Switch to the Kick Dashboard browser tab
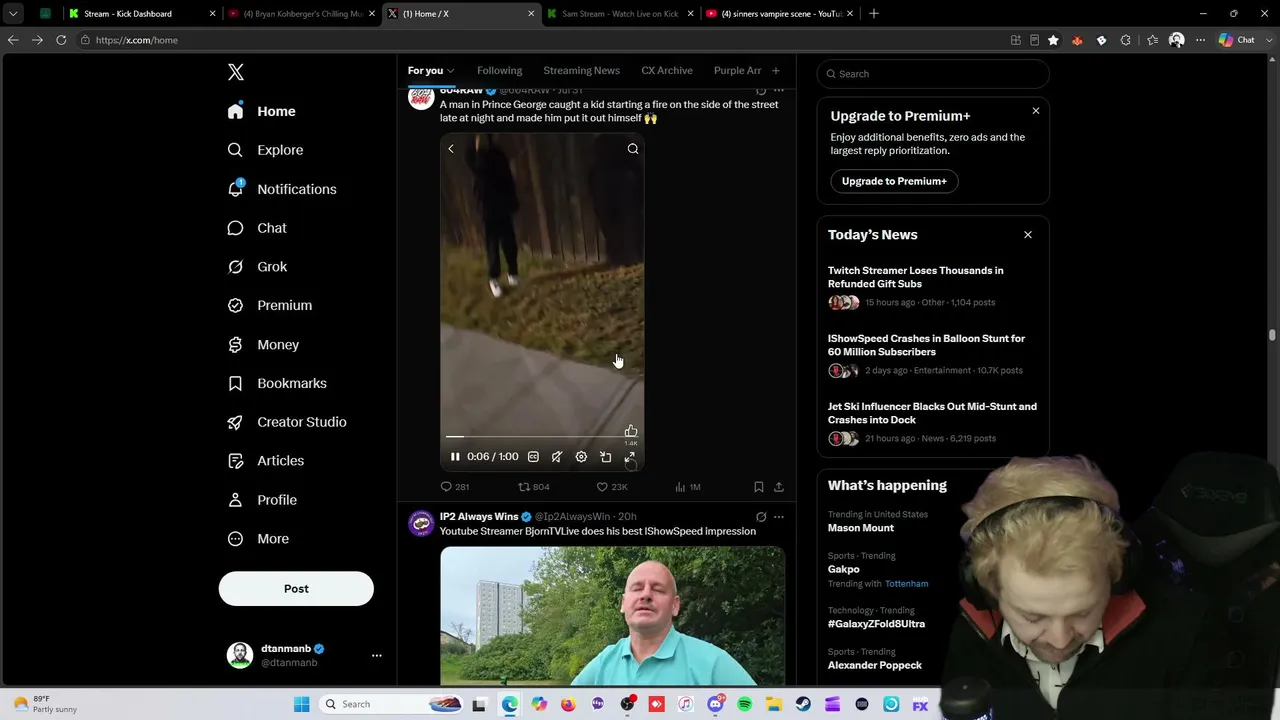The image size is (1280, 720). pyautogui.click(x=142, y=14)
